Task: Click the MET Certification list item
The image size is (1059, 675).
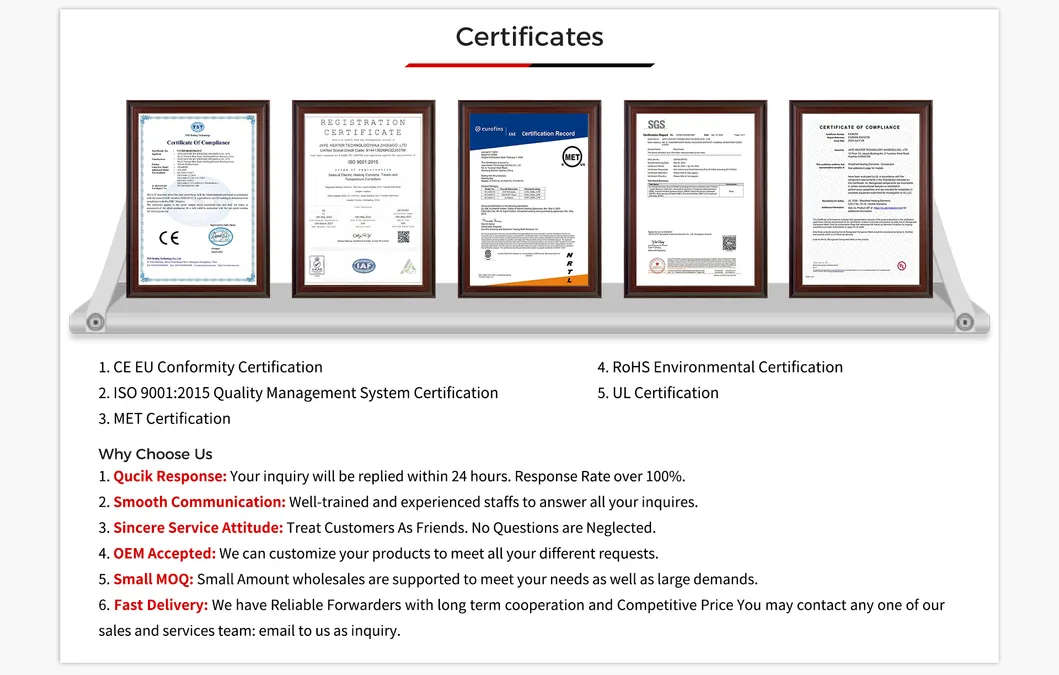Action: [164, 418]
